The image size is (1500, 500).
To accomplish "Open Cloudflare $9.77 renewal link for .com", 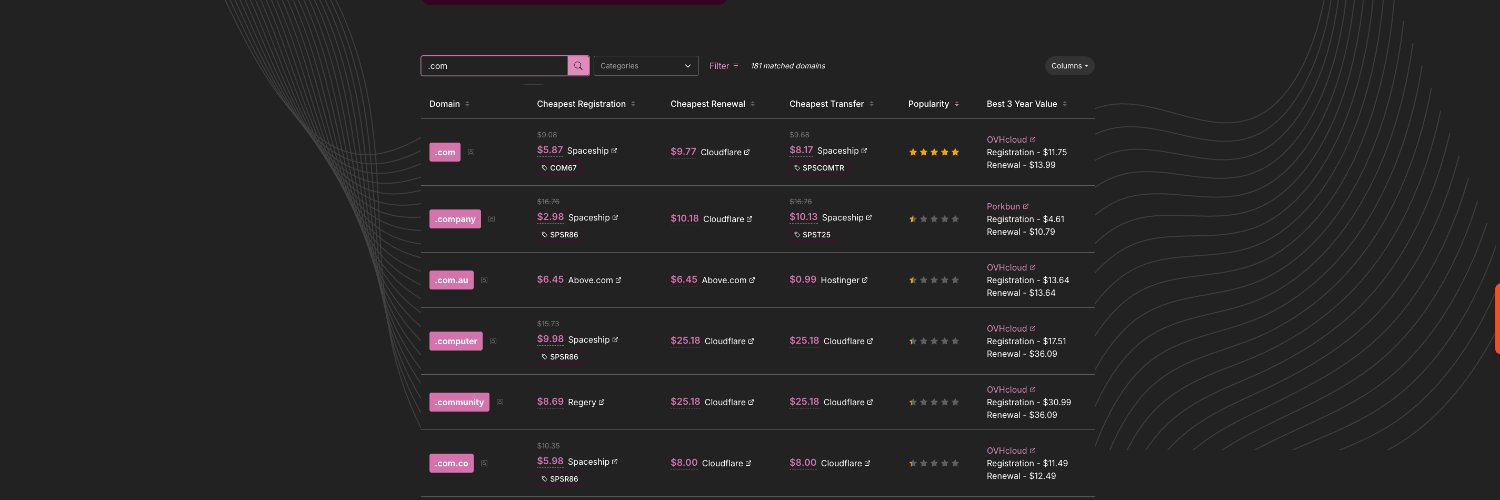I will click(726, 152).
